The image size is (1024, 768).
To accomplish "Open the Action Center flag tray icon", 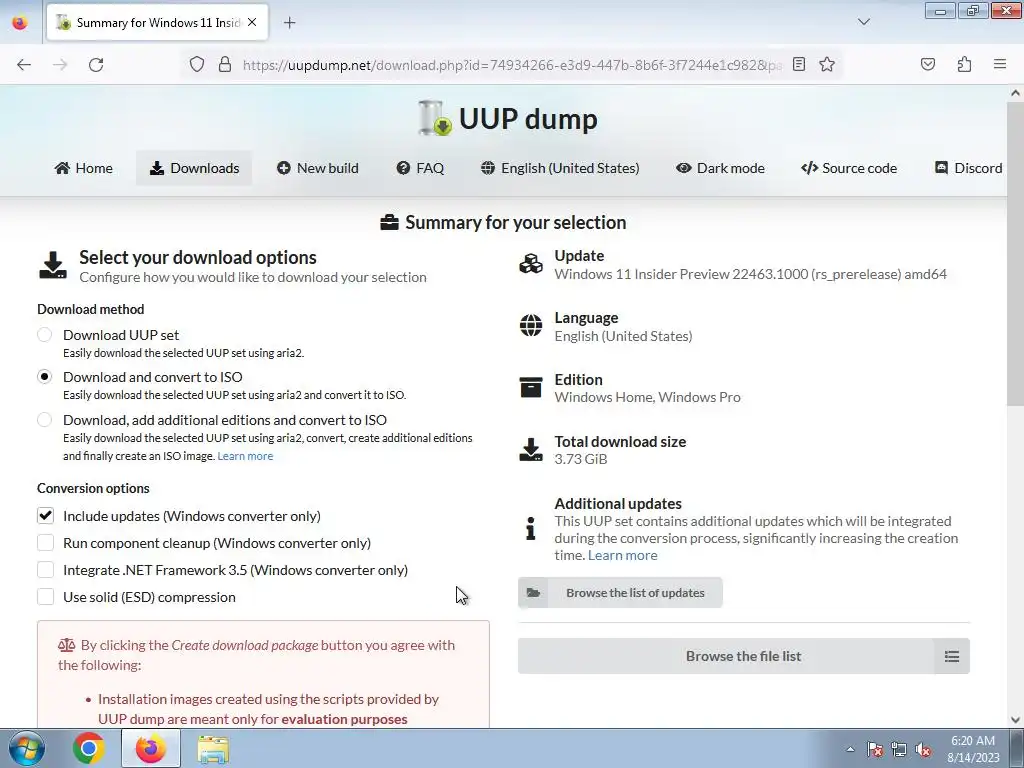I will 875,749.
